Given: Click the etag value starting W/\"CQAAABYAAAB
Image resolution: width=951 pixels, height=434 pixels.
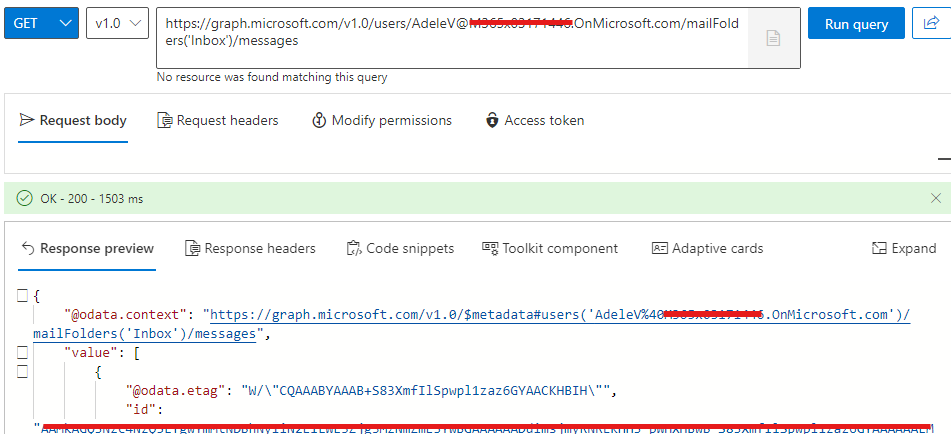Looking at the screenshot, I should click(428, 391).
